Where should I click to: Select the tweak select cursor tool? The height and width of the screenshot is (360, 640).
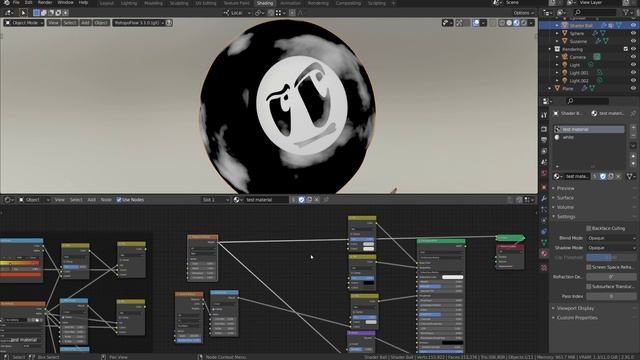(x=23, y=13)
